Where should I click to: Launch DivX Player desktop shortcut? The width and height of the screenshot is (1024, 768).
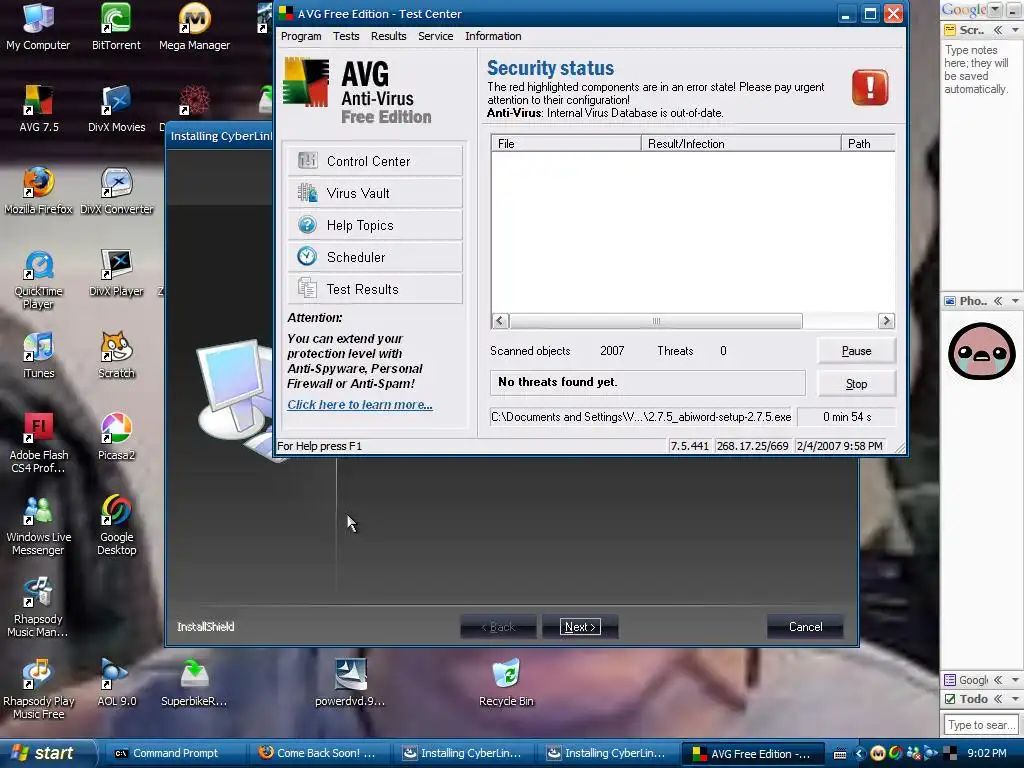(116, 273)
